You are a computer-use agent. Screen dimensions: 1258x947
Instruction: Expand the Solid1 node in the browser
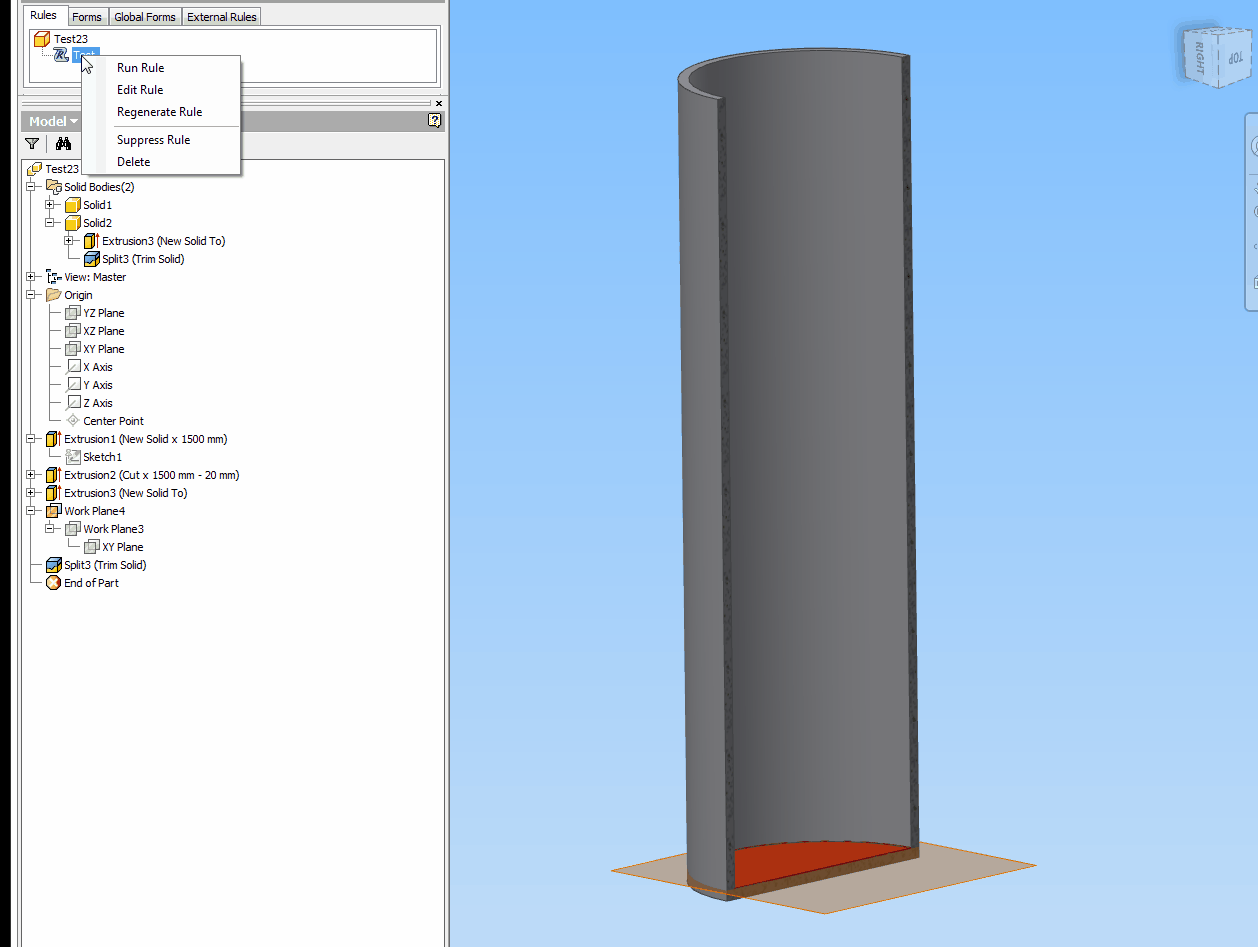50,204
